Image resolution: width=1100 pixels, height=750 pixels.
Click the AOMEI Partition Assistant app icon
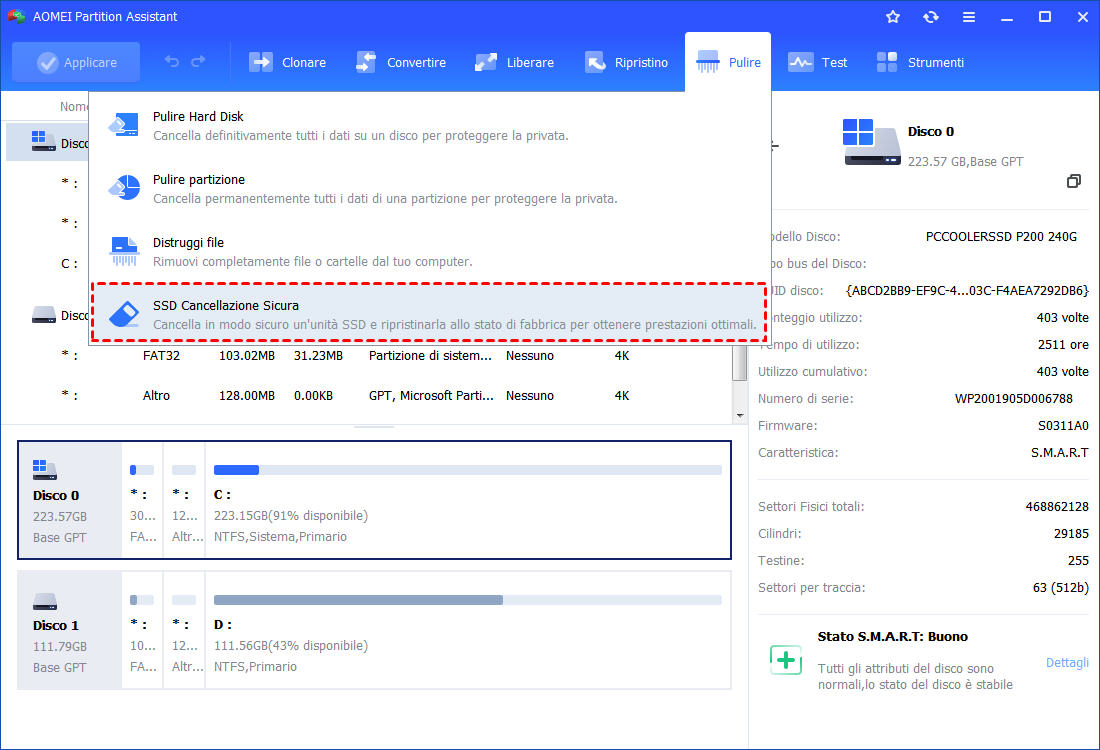pyautogui.click(x=16, y=15)
